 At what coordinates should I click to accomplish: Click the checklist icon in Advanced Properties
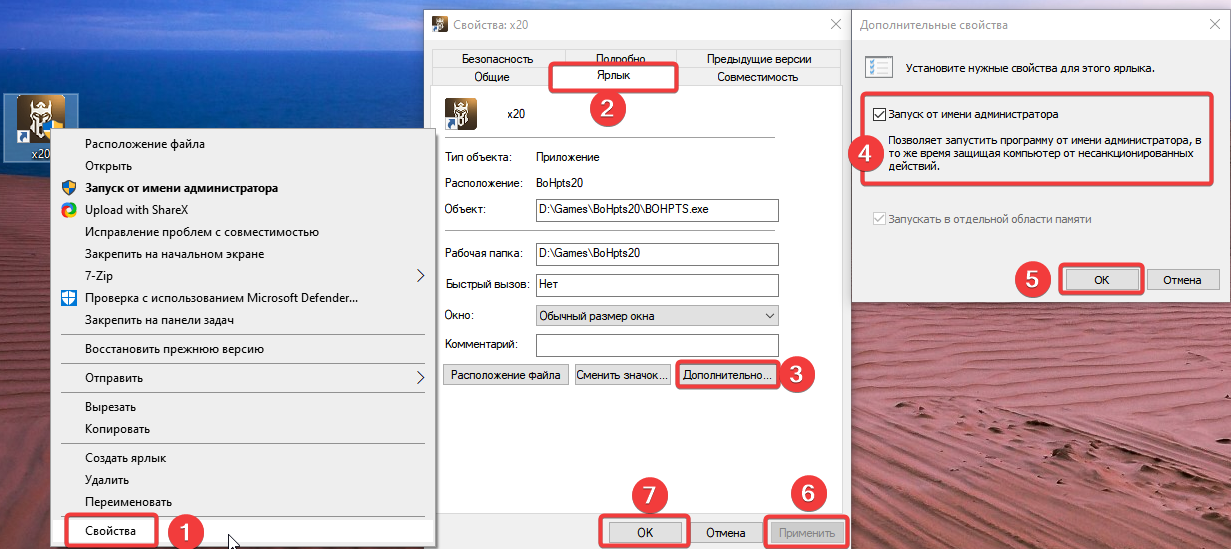tap(878, 68)
